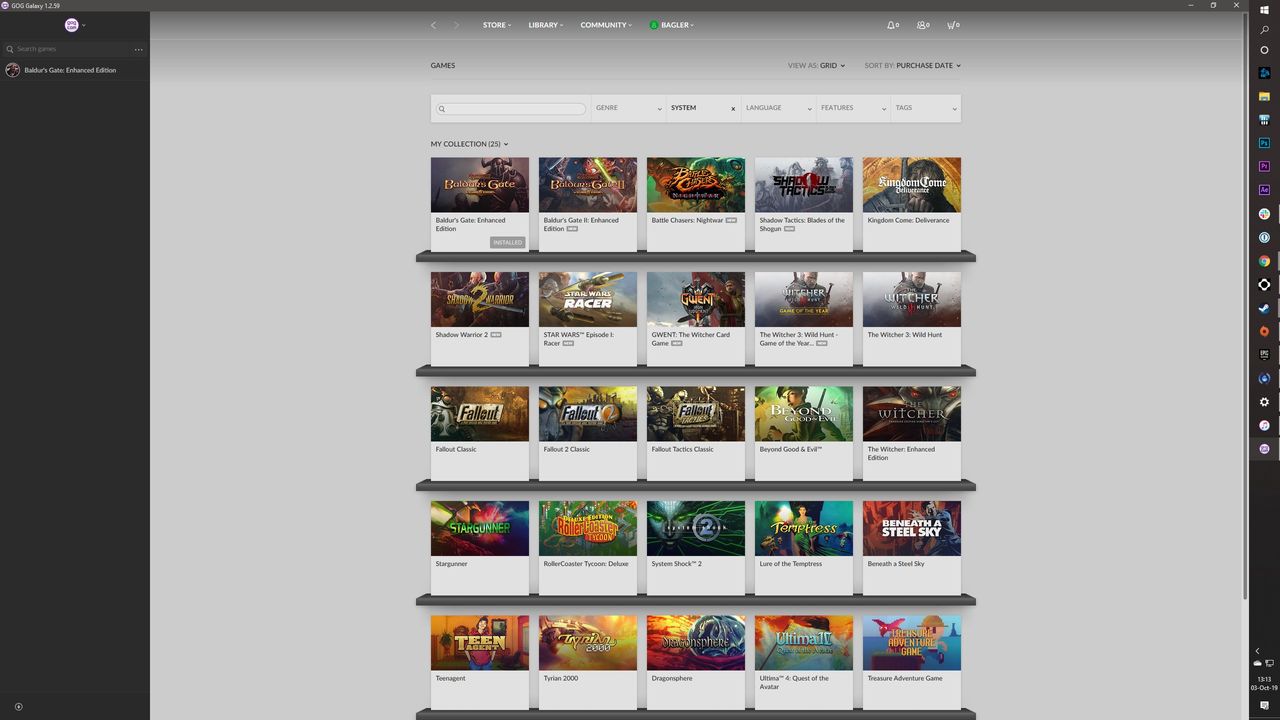
Task: Open Windows Start button on the taskbar
Action: point(1264,10)
